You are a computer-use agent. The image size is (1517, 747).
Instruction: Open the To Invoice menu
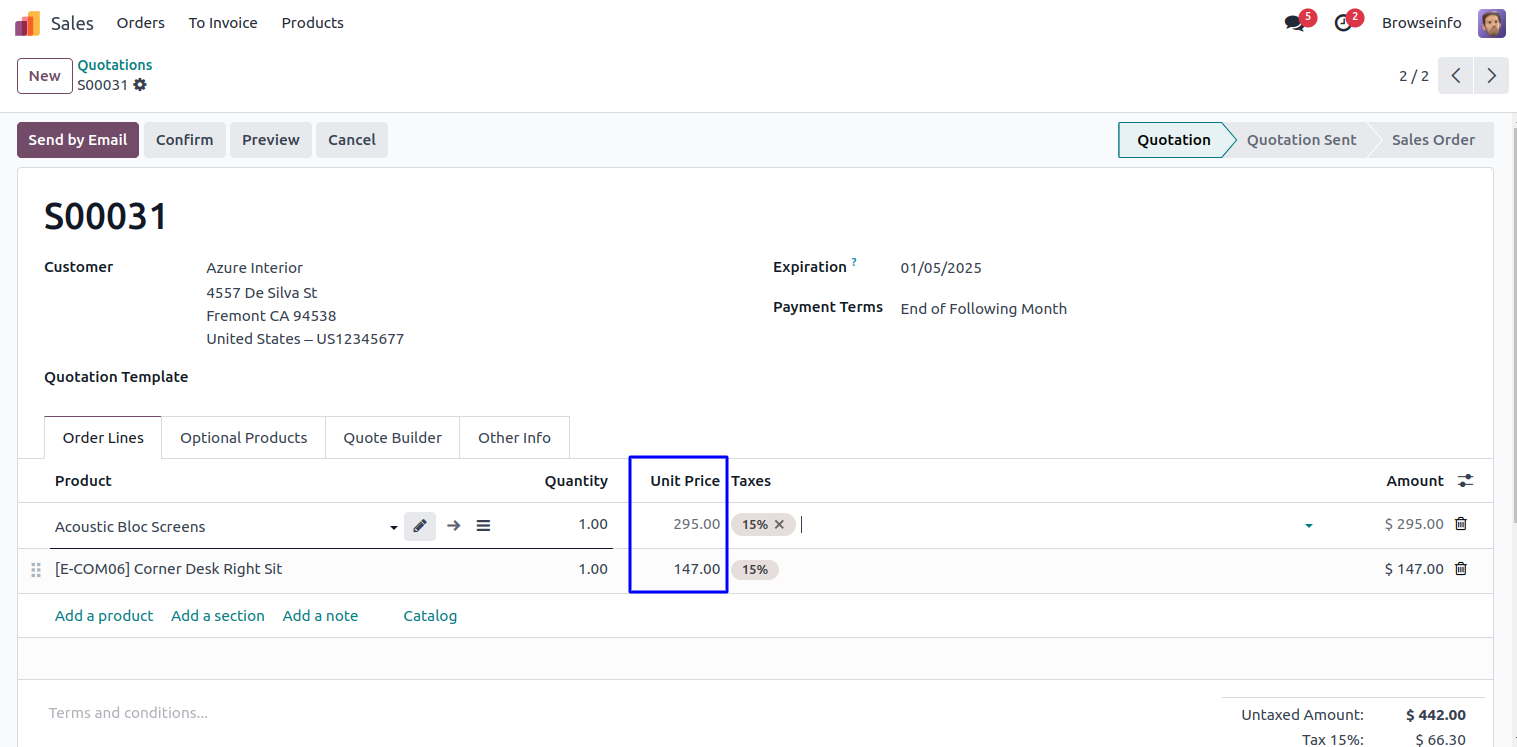coord(223,23)
